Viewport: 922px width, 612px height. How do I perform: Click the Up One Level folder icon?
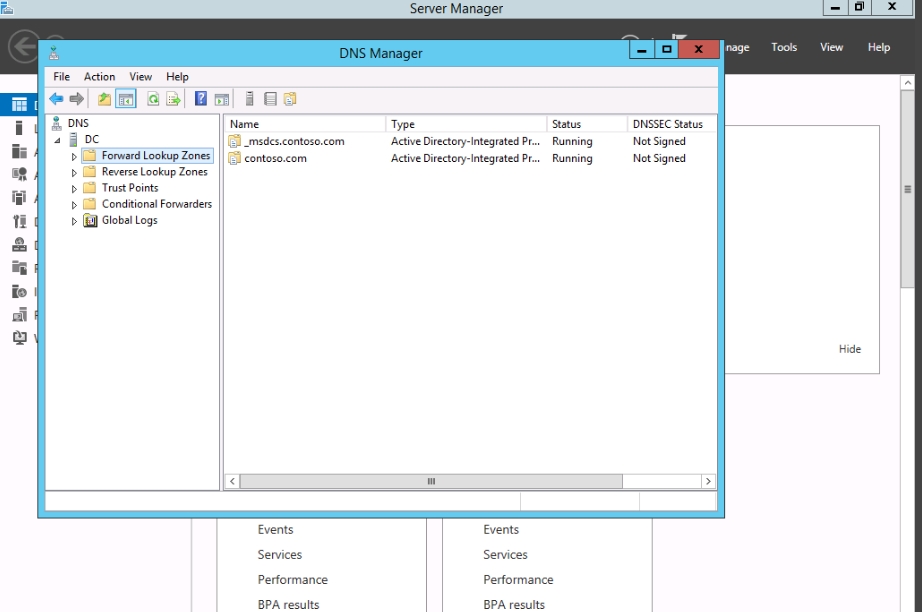click(x=105, y=99)
